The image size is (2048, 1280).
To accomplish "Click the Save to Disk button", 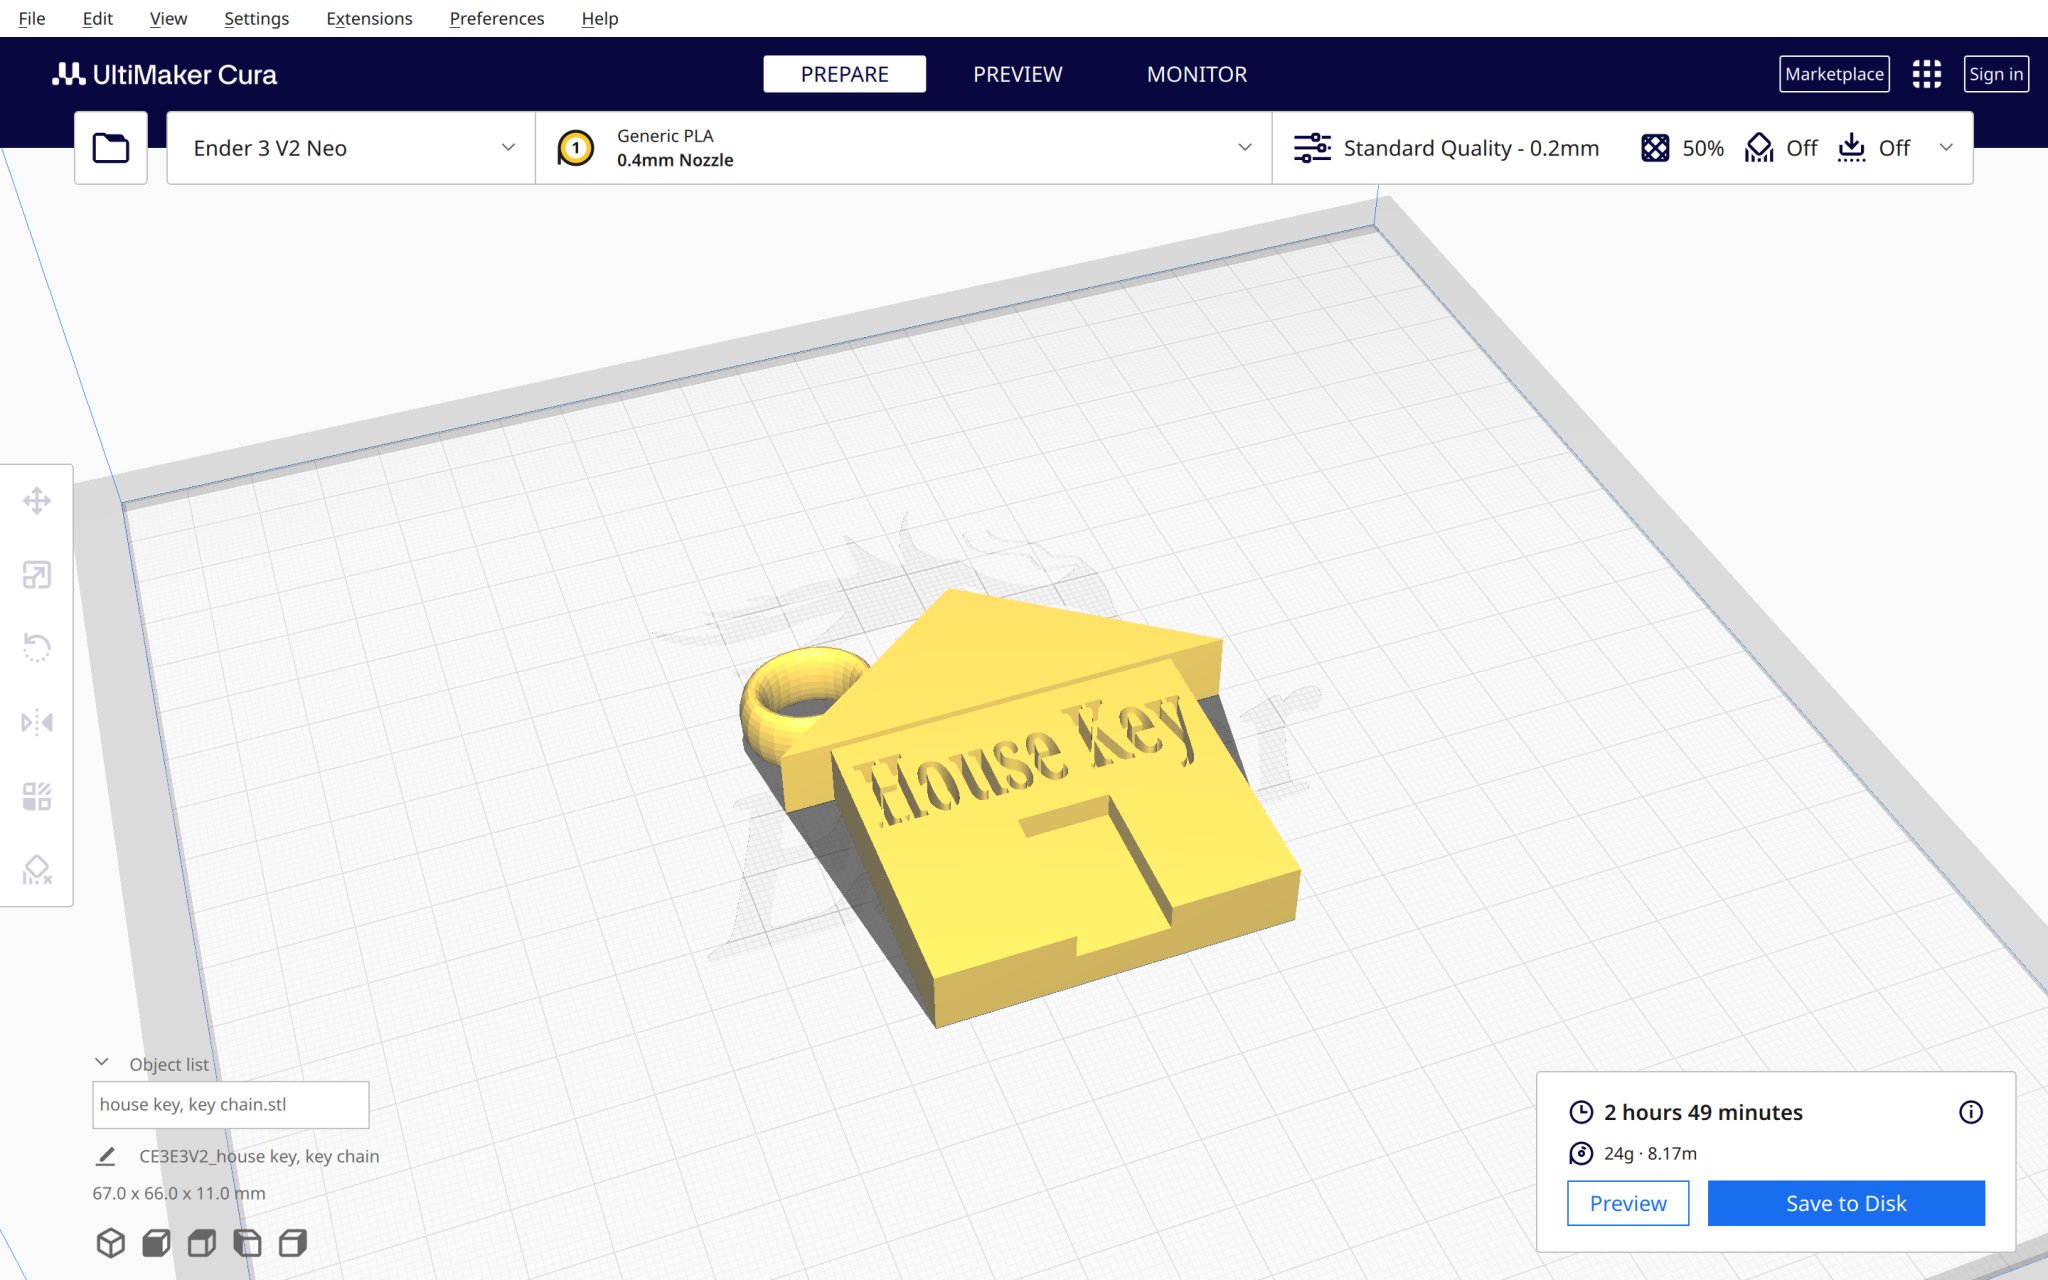I will [1846, 1203].
